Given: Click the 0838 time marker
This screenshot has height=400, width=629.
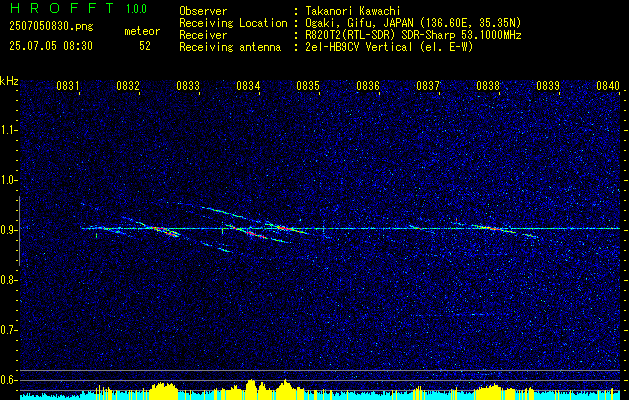Looking at the screenshot, I should [x=488, y=85].
